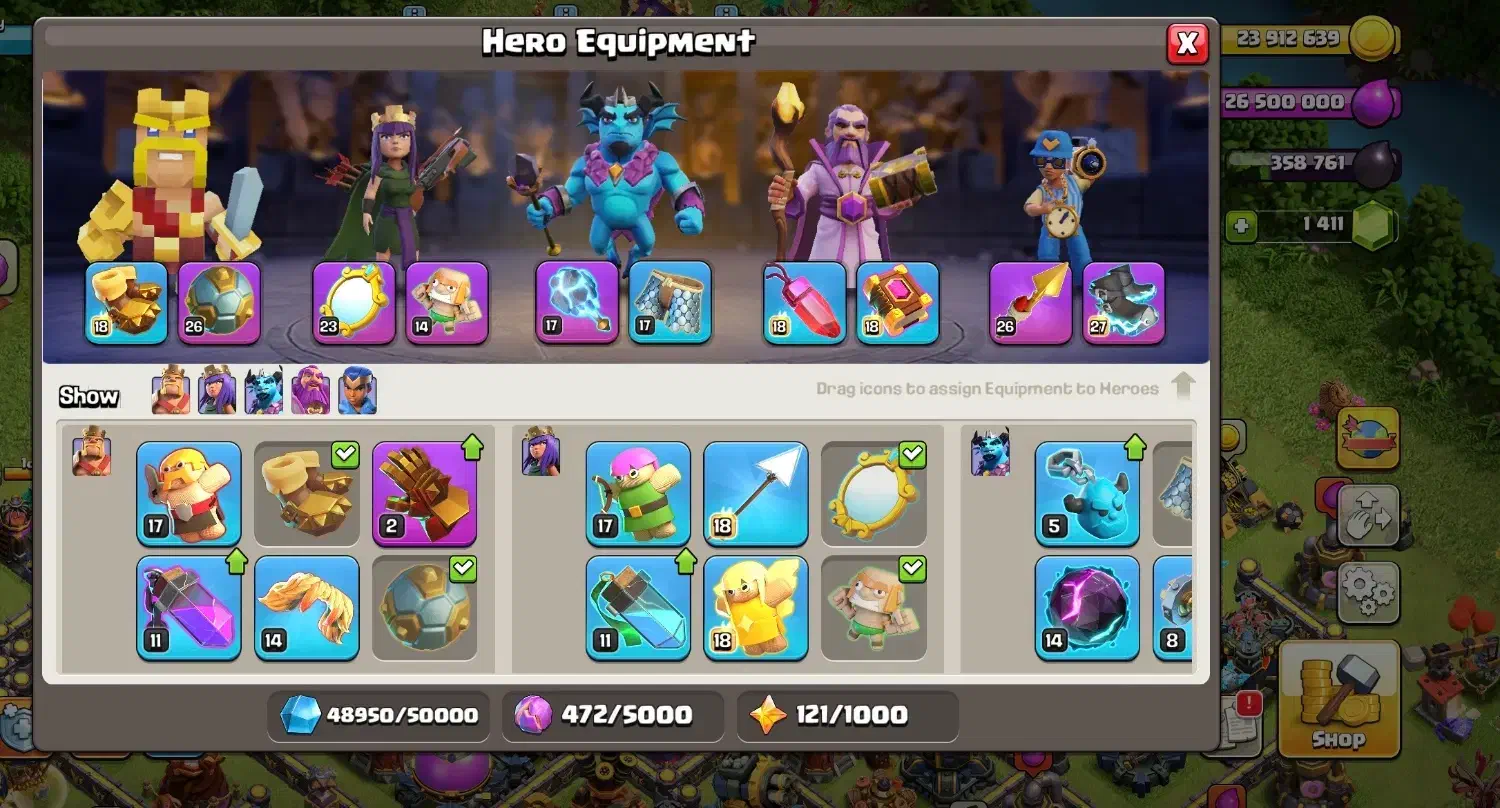
Task: Open Warden's equipped Eternal Tome slot level 18
Action: point(897,303)
